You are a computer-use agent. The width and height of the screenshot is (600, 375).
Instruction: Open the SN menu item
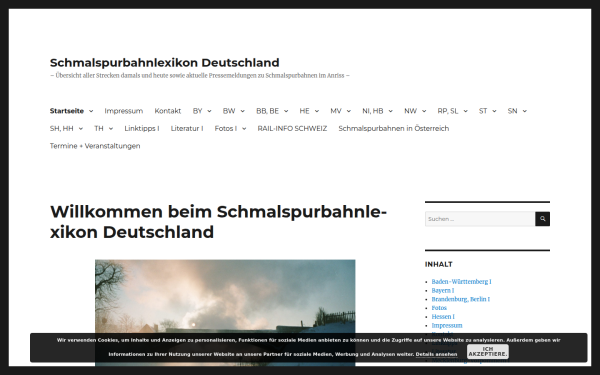(x=512, y=111)
